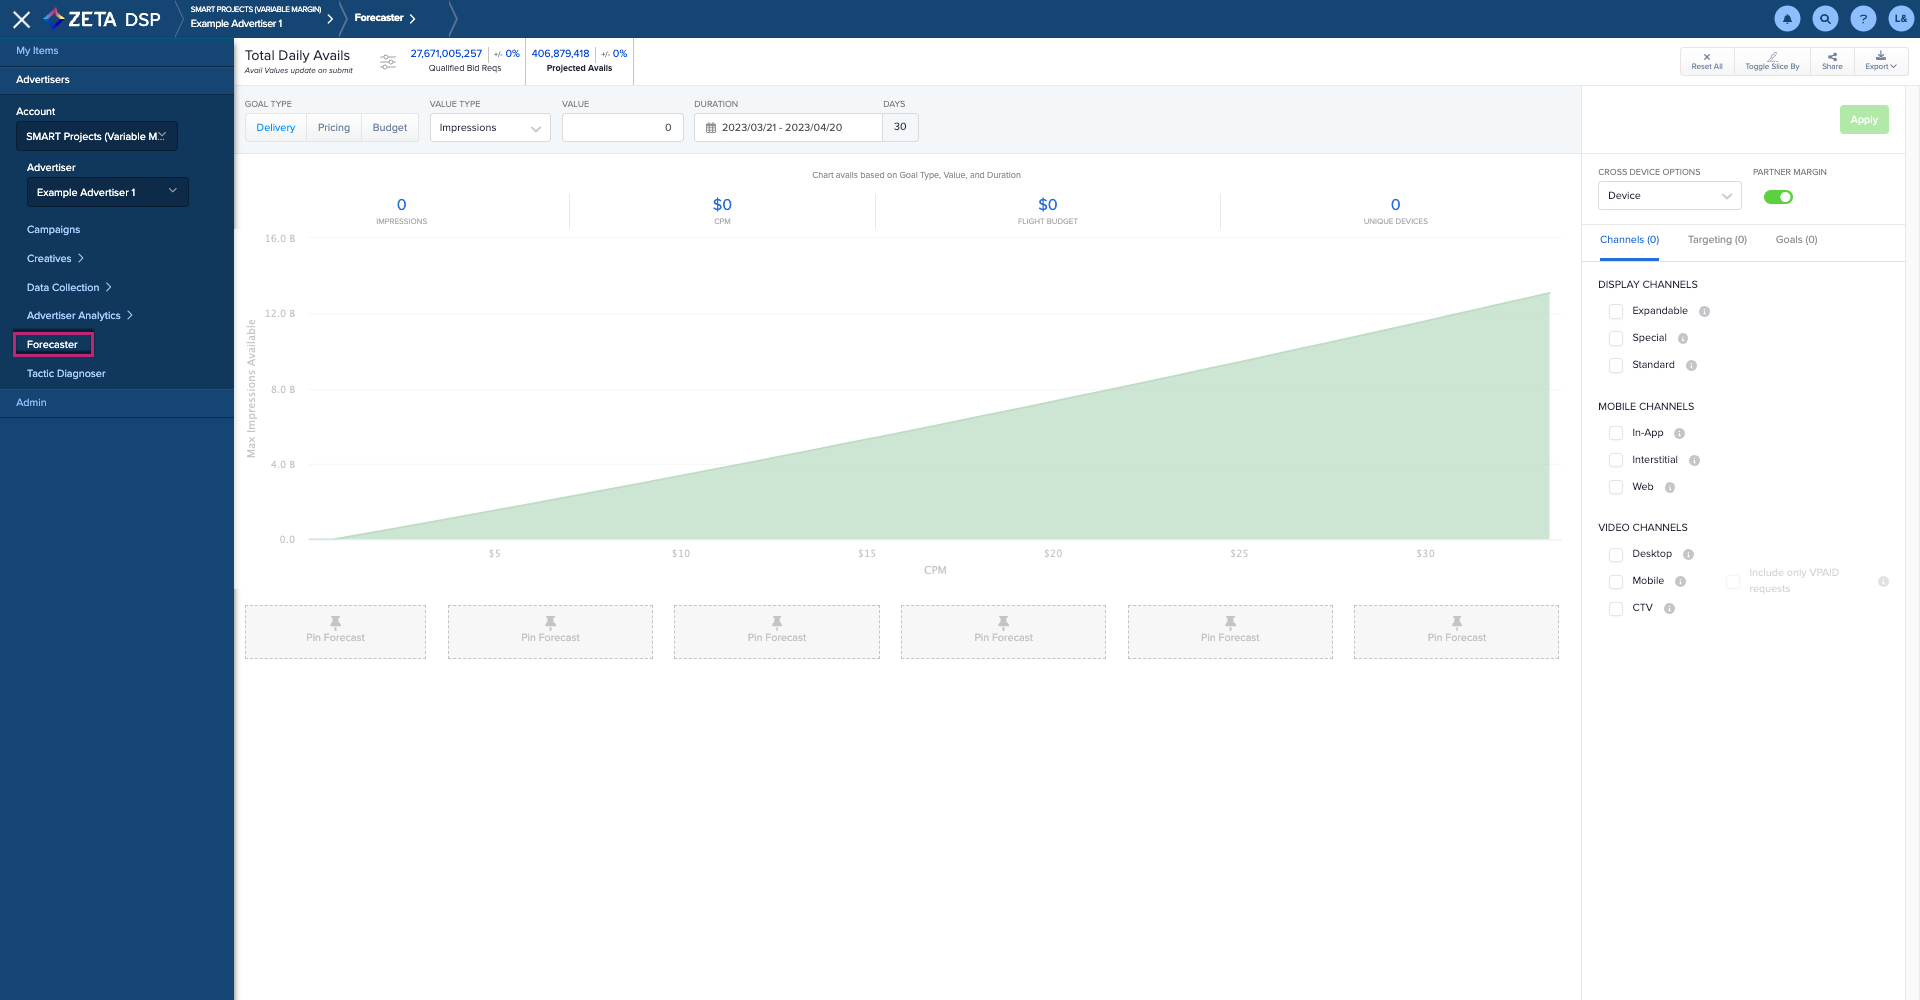Screen dimensions: 1920x1000
Task: Click the help question mark icon
Action: (1863, 18)
